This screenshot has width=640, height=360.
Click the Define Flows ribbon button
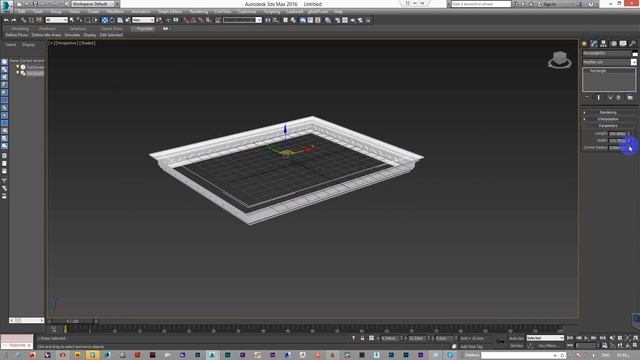(x=17, y=35)
